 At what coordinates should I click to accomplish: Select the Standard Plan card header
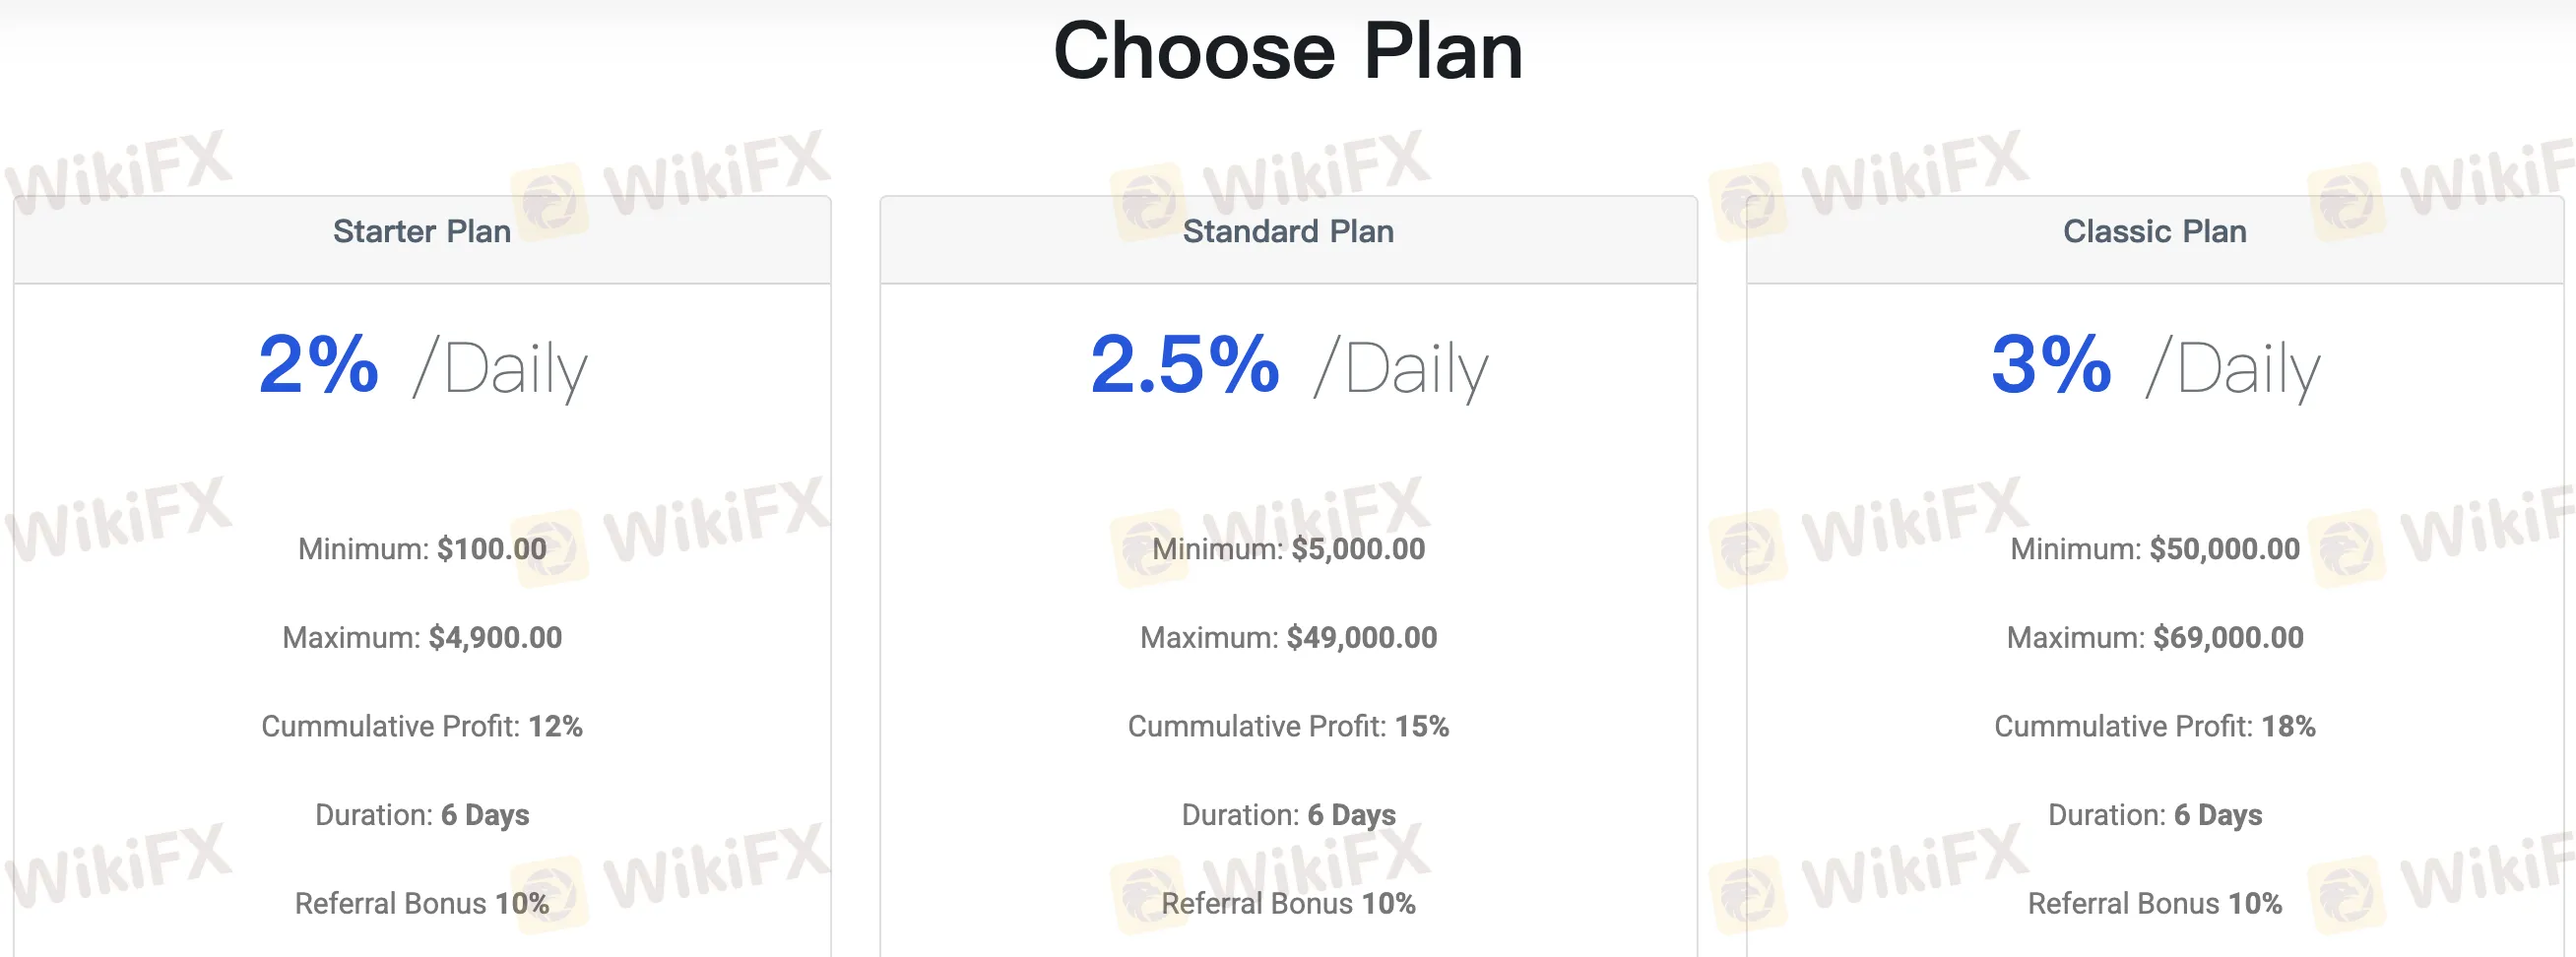(x=1288, y=232)
